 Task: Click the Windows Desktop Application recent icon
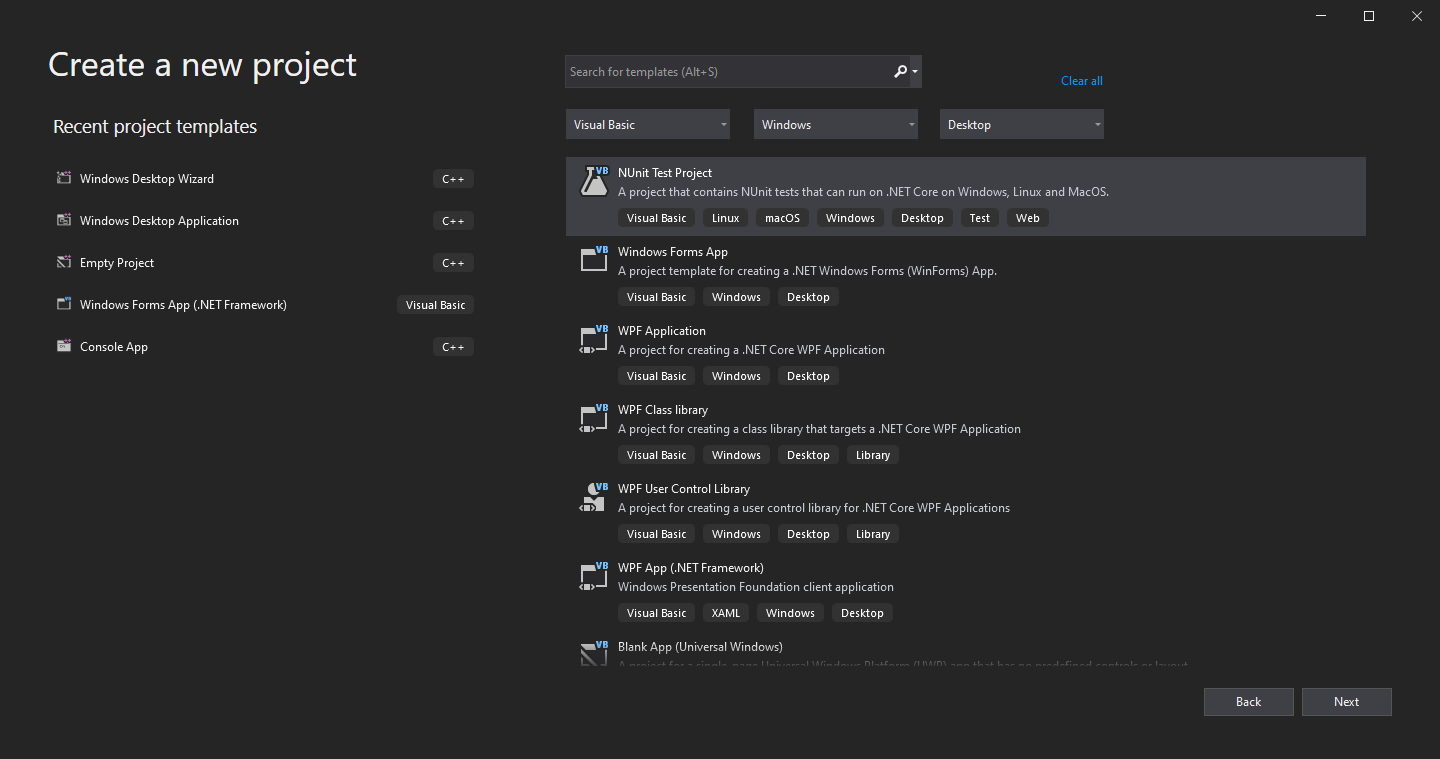tap(64, 221)
